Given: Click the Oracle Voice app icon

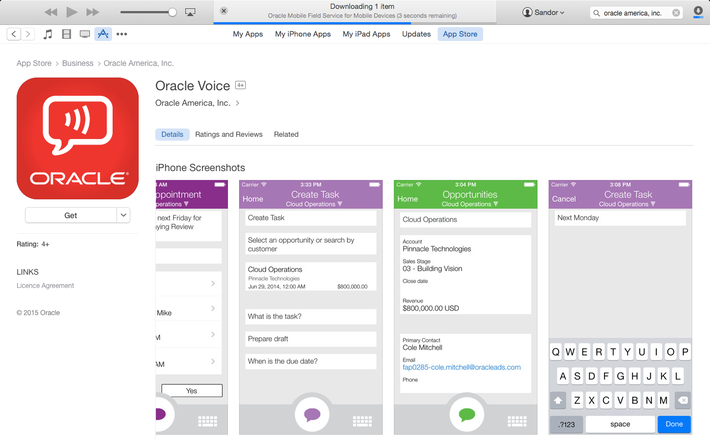Looking at the screenshot, I should click(77, 138).
